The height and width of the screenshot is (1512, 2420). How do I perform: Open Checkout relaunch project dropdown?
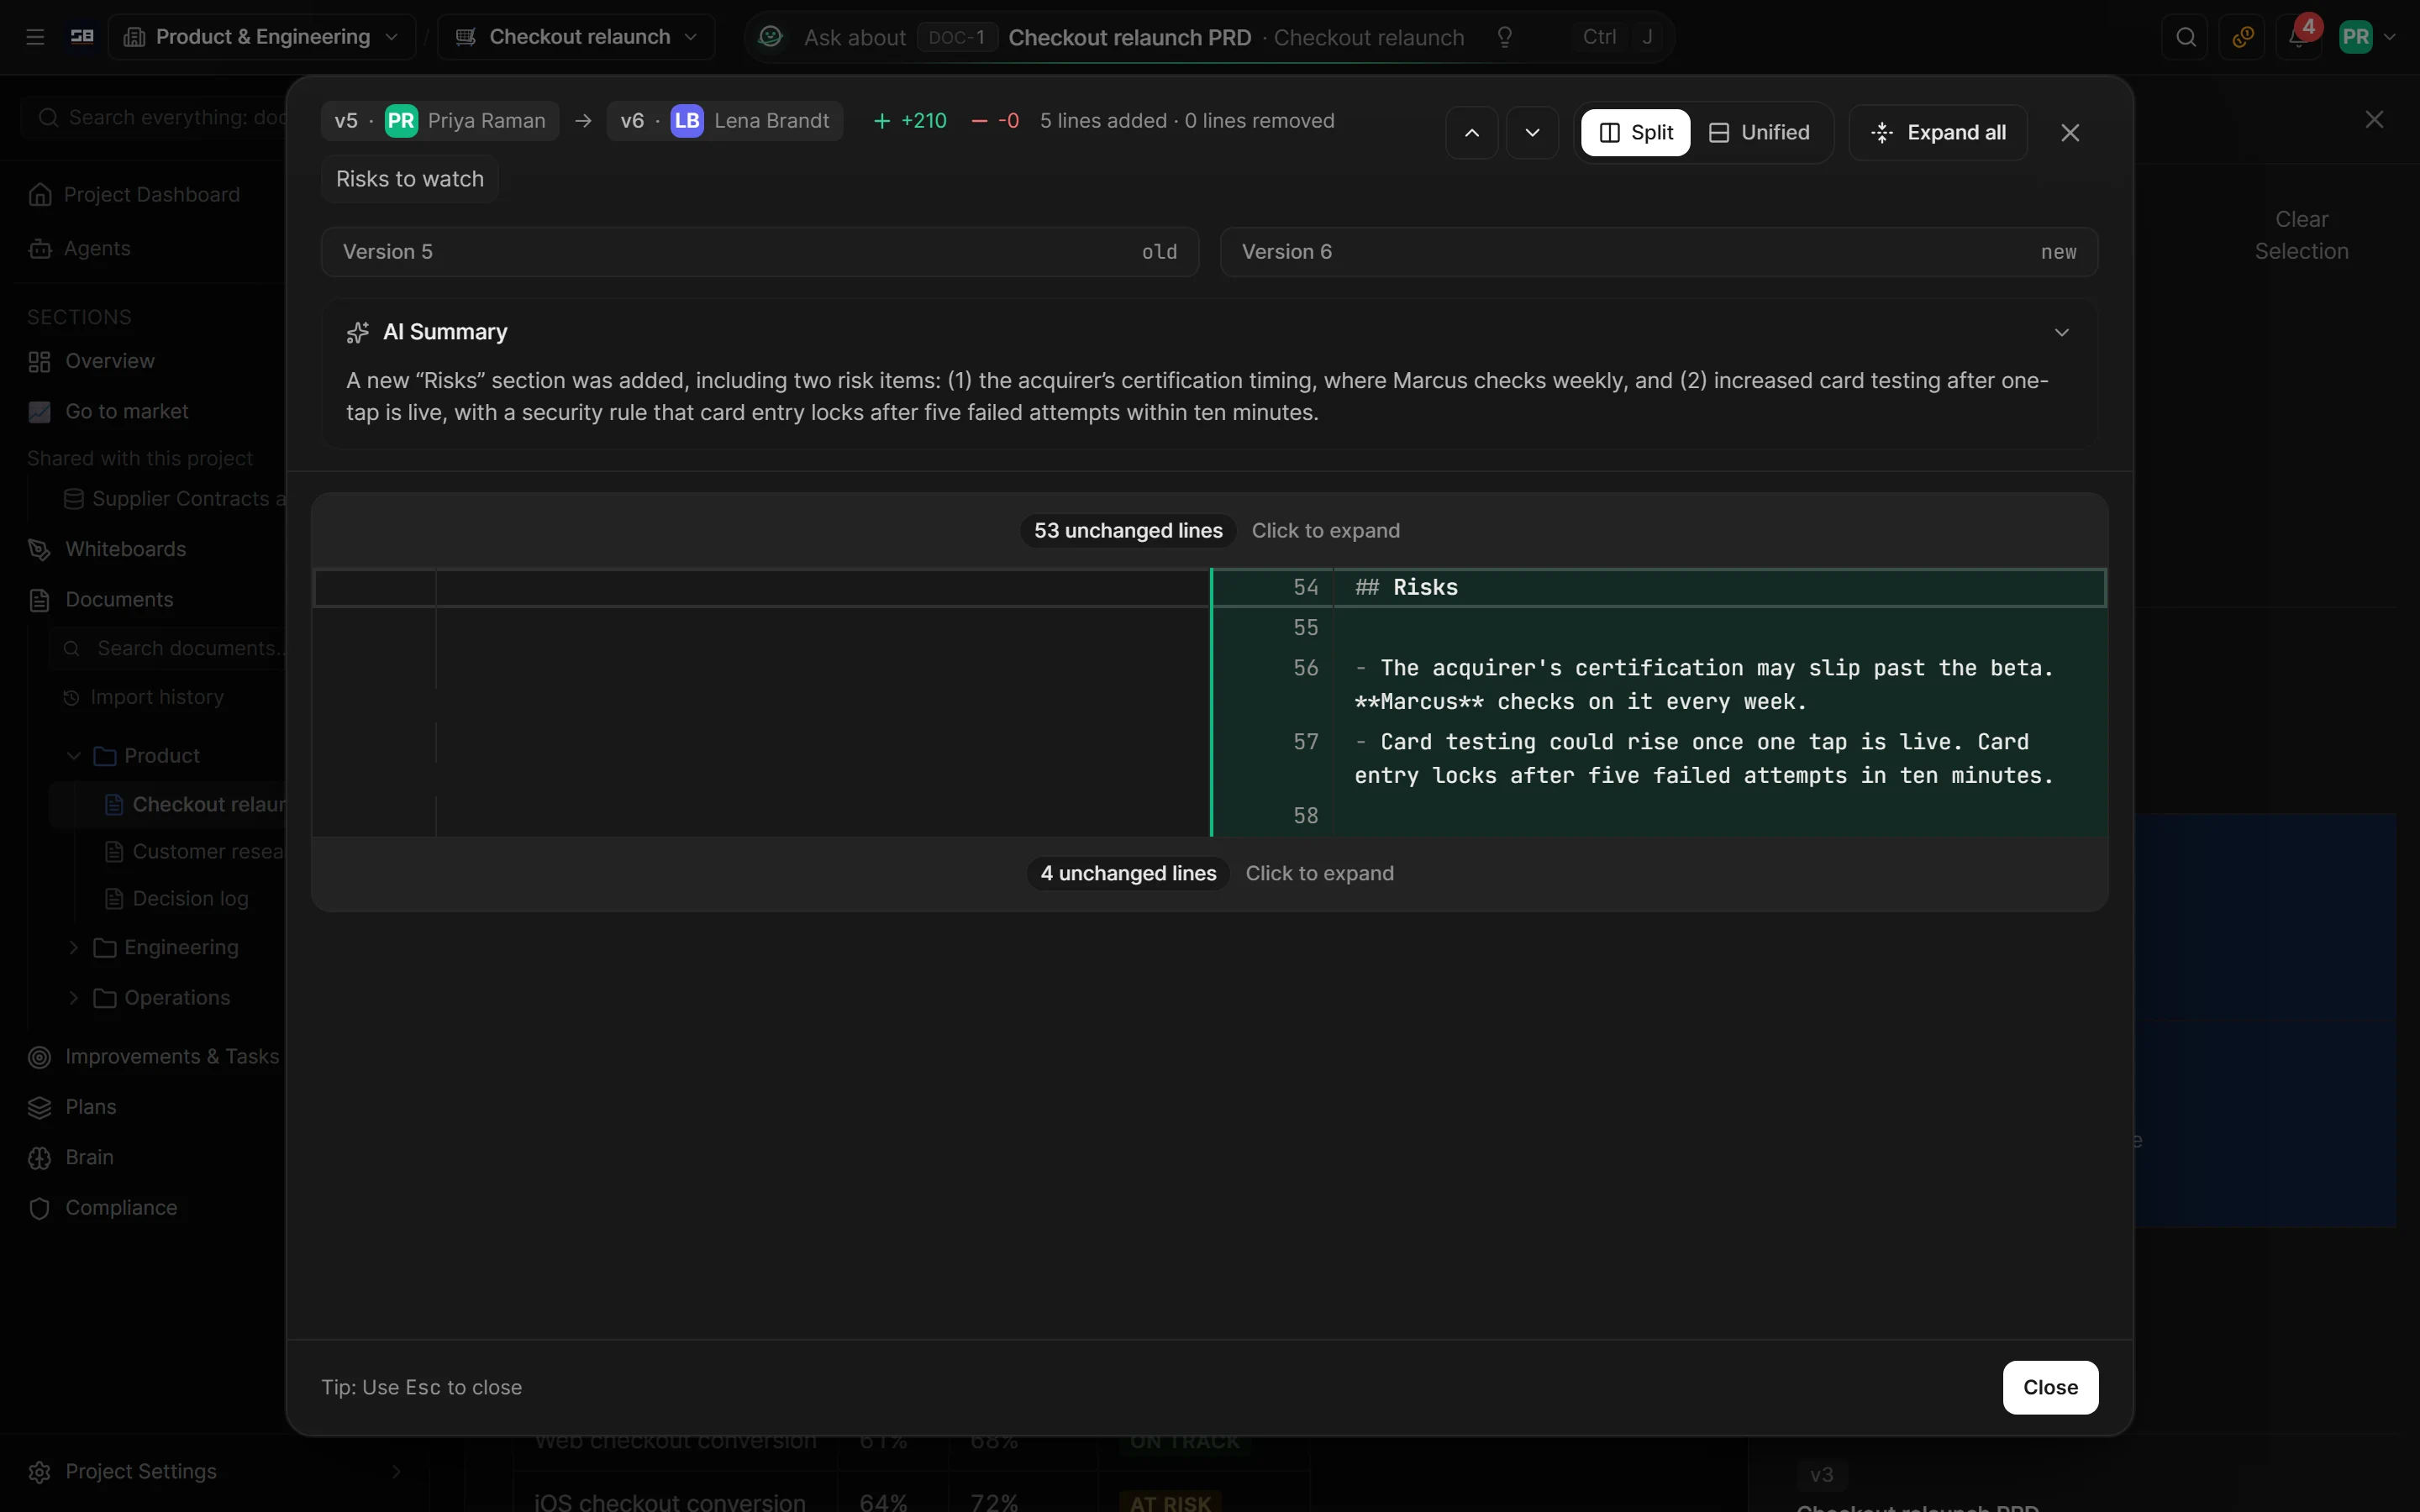click(576, 37)
